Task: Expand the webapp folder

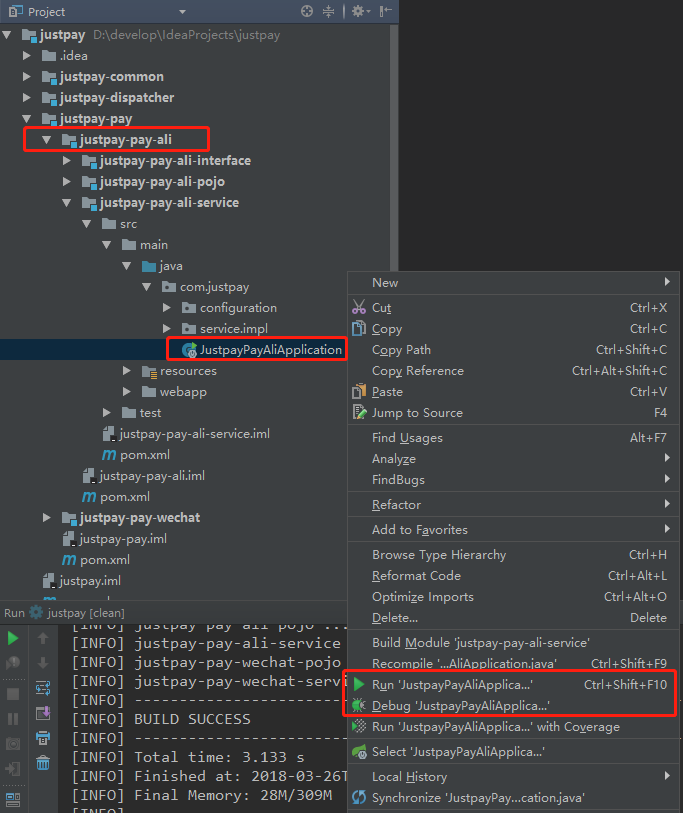Action: 127,391
